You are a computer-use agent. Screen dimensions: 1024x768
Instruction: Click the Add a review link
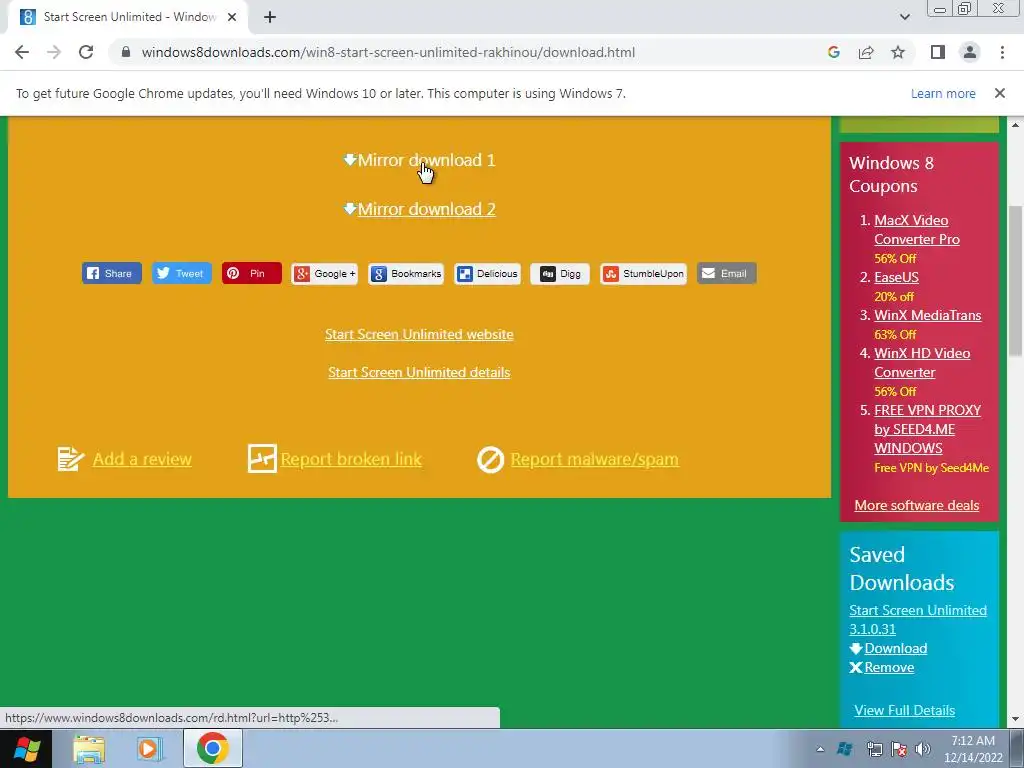tap(142, 459)
